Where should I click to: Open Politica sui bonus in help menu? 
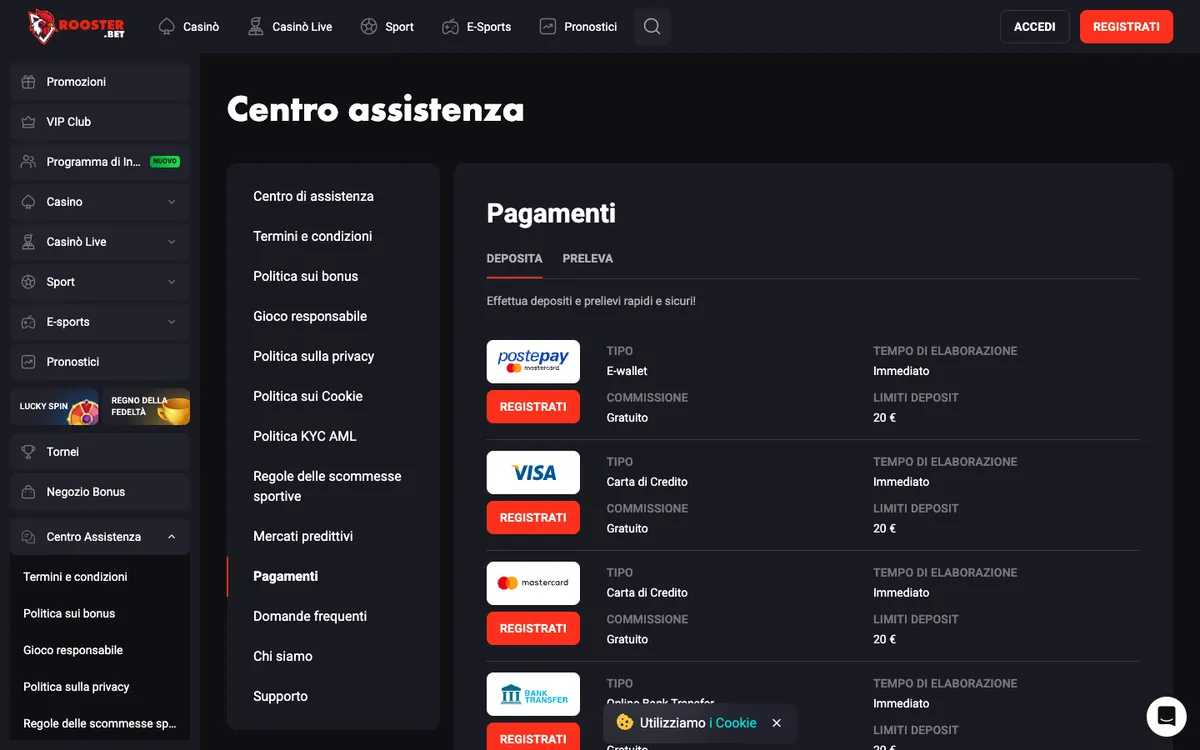305,277
